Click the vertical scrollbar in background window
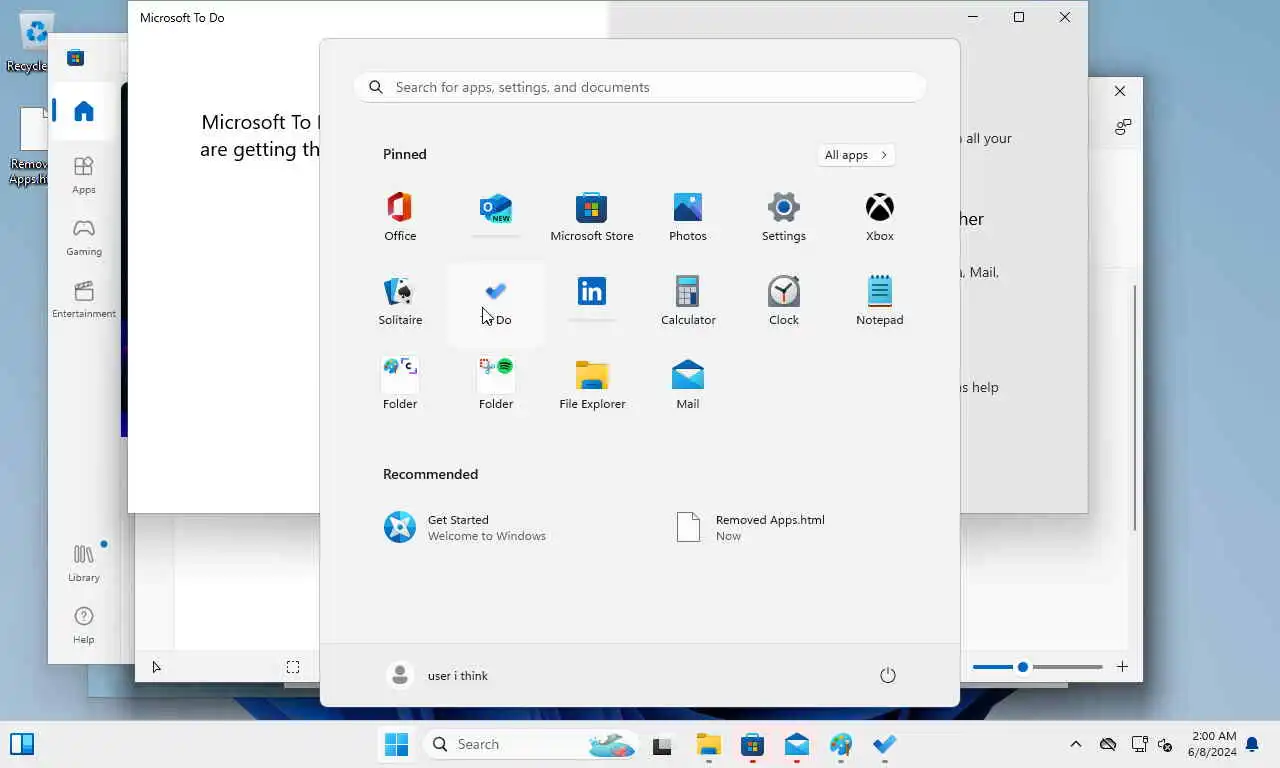1280x768 pixels. point(1135,408)
